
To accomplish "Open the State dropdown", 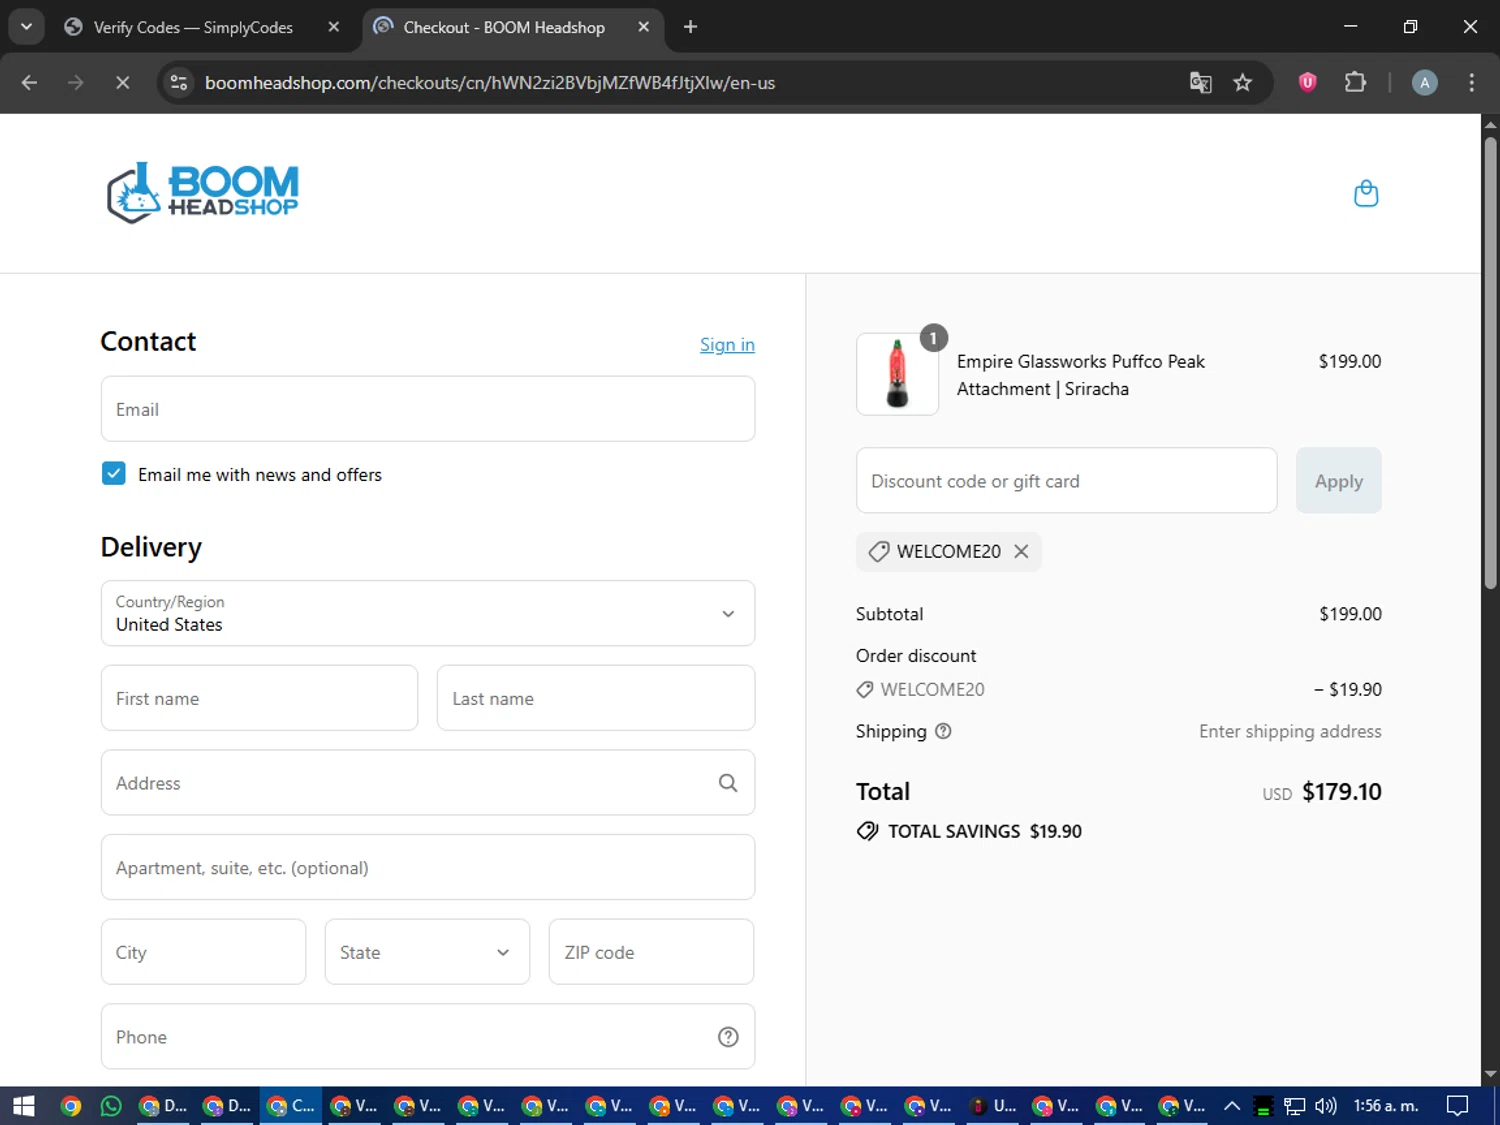I will (x=427, y=952).
